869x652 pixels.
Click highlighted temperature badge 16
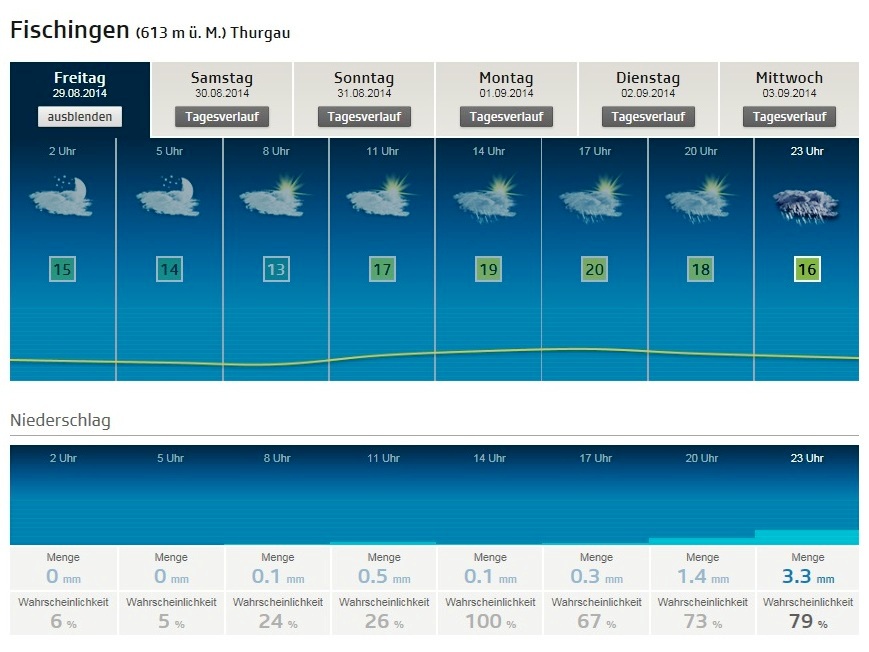pos(807,269)
